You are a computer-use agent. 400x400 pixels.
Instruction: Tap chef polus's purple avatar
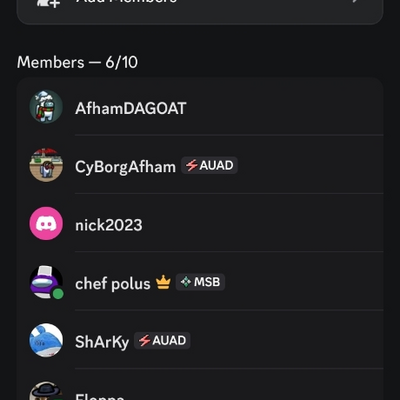click(x=46, y=282)
